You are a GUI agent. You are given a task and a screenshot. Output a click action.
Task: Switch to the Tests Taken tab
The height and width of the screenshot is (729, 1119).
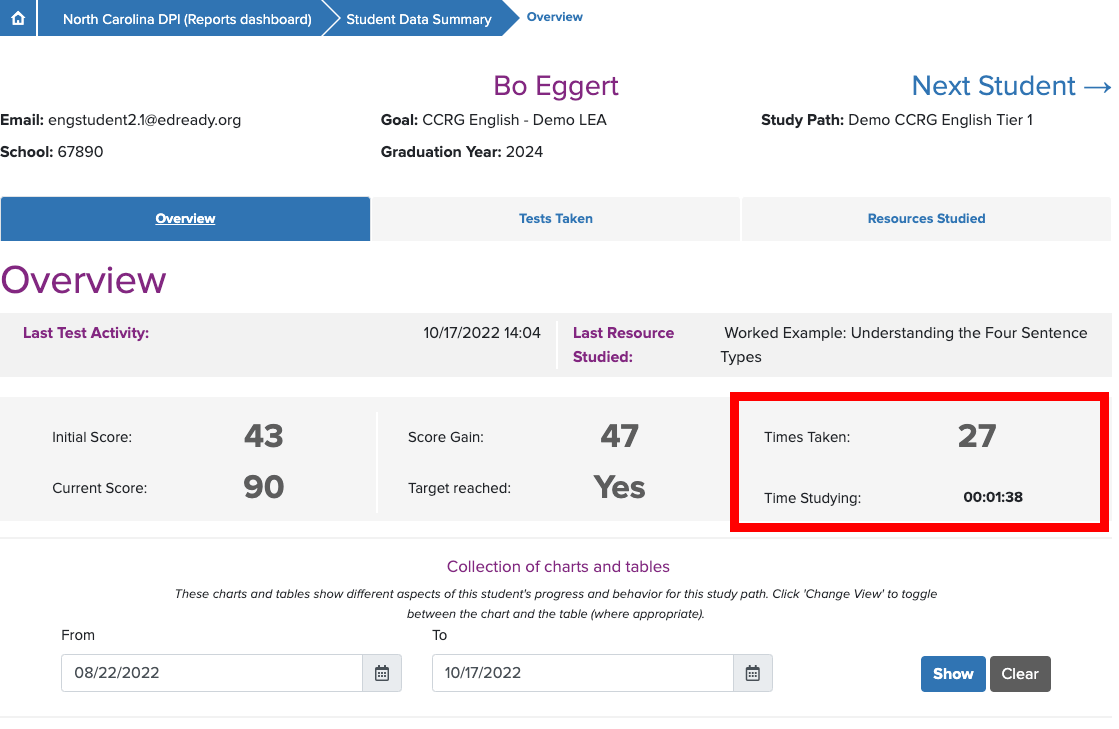point(555,218)
